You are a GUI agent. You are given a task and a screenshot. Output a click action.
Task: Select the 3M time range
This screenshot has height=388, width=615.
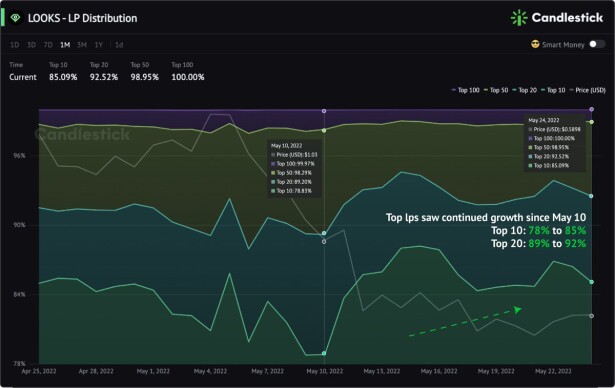pos(82,45)
